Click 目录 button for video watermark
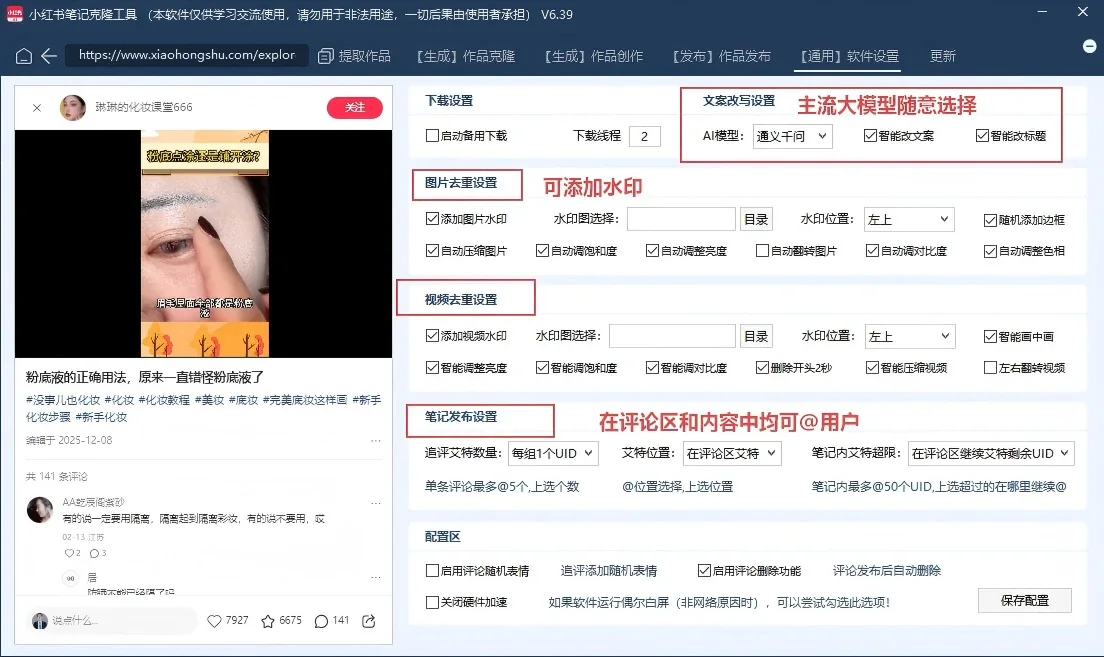The width and height of the screenshot is (1104, 657). [756, 336]
